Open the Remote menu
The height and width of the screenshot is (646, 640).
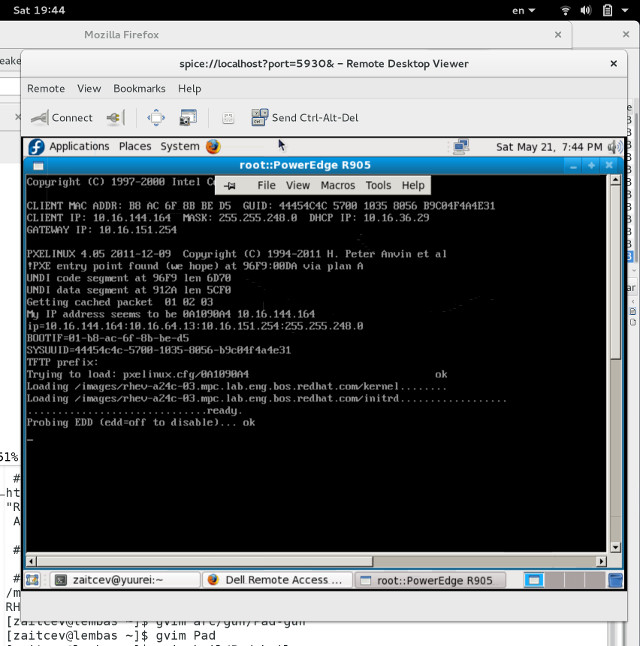46,89
